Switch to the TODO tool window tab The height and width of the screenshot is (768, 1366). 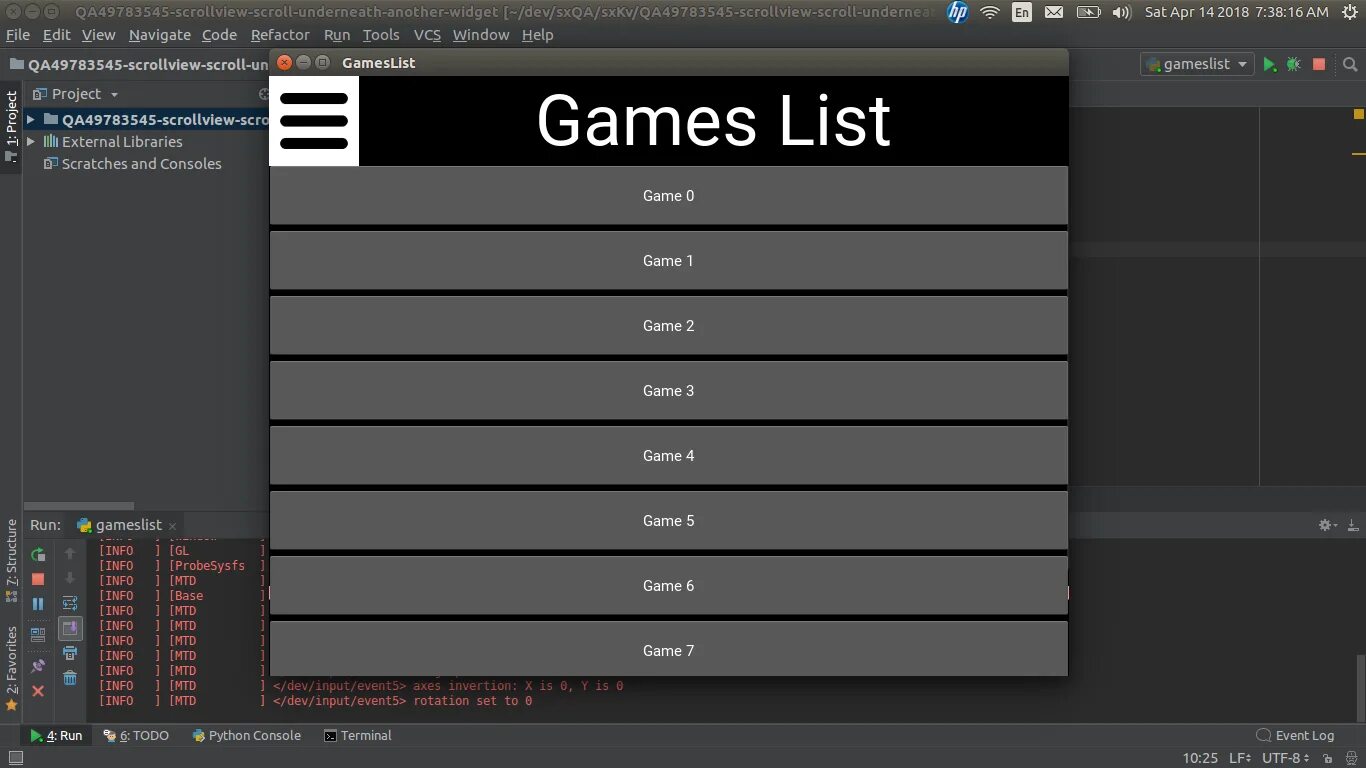pyautogui.click(x=137, y=736)
